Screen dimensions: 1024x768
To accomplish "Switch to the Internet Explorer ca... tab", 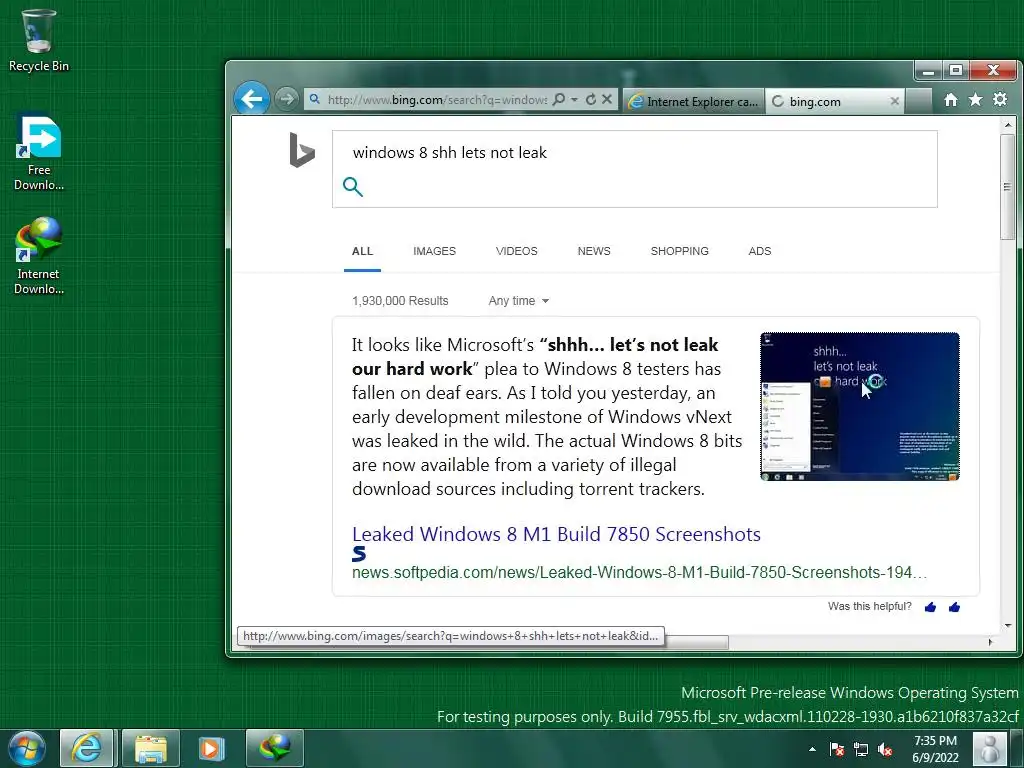I will (x=694, y=101).
